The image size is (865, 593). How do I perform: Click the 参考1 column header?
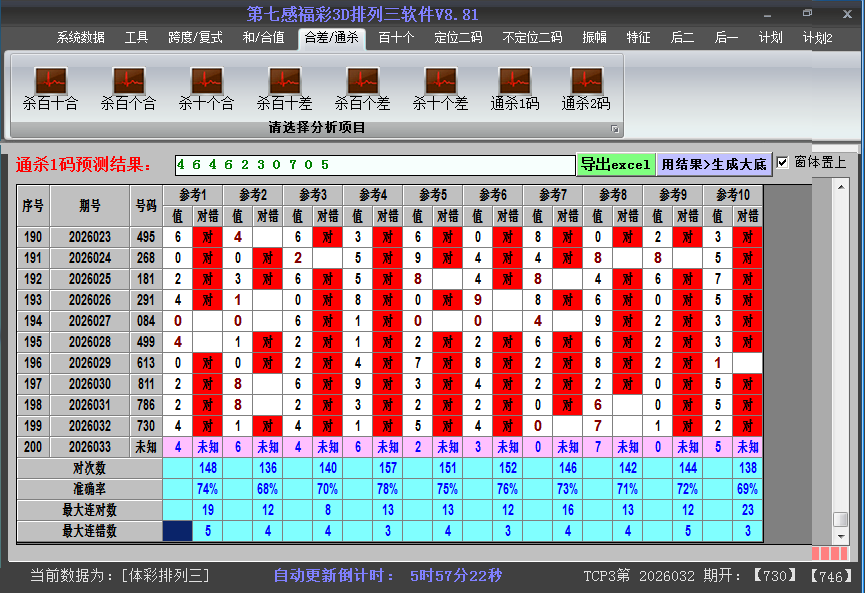coord(192,194)
